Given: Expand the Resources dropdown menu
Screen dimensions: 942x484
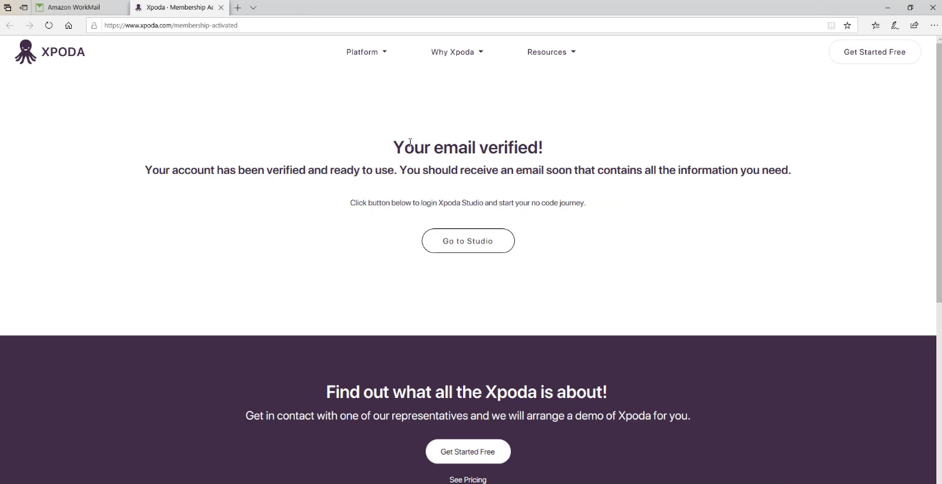Looking at the screenshot, I should tap(551, 52).
